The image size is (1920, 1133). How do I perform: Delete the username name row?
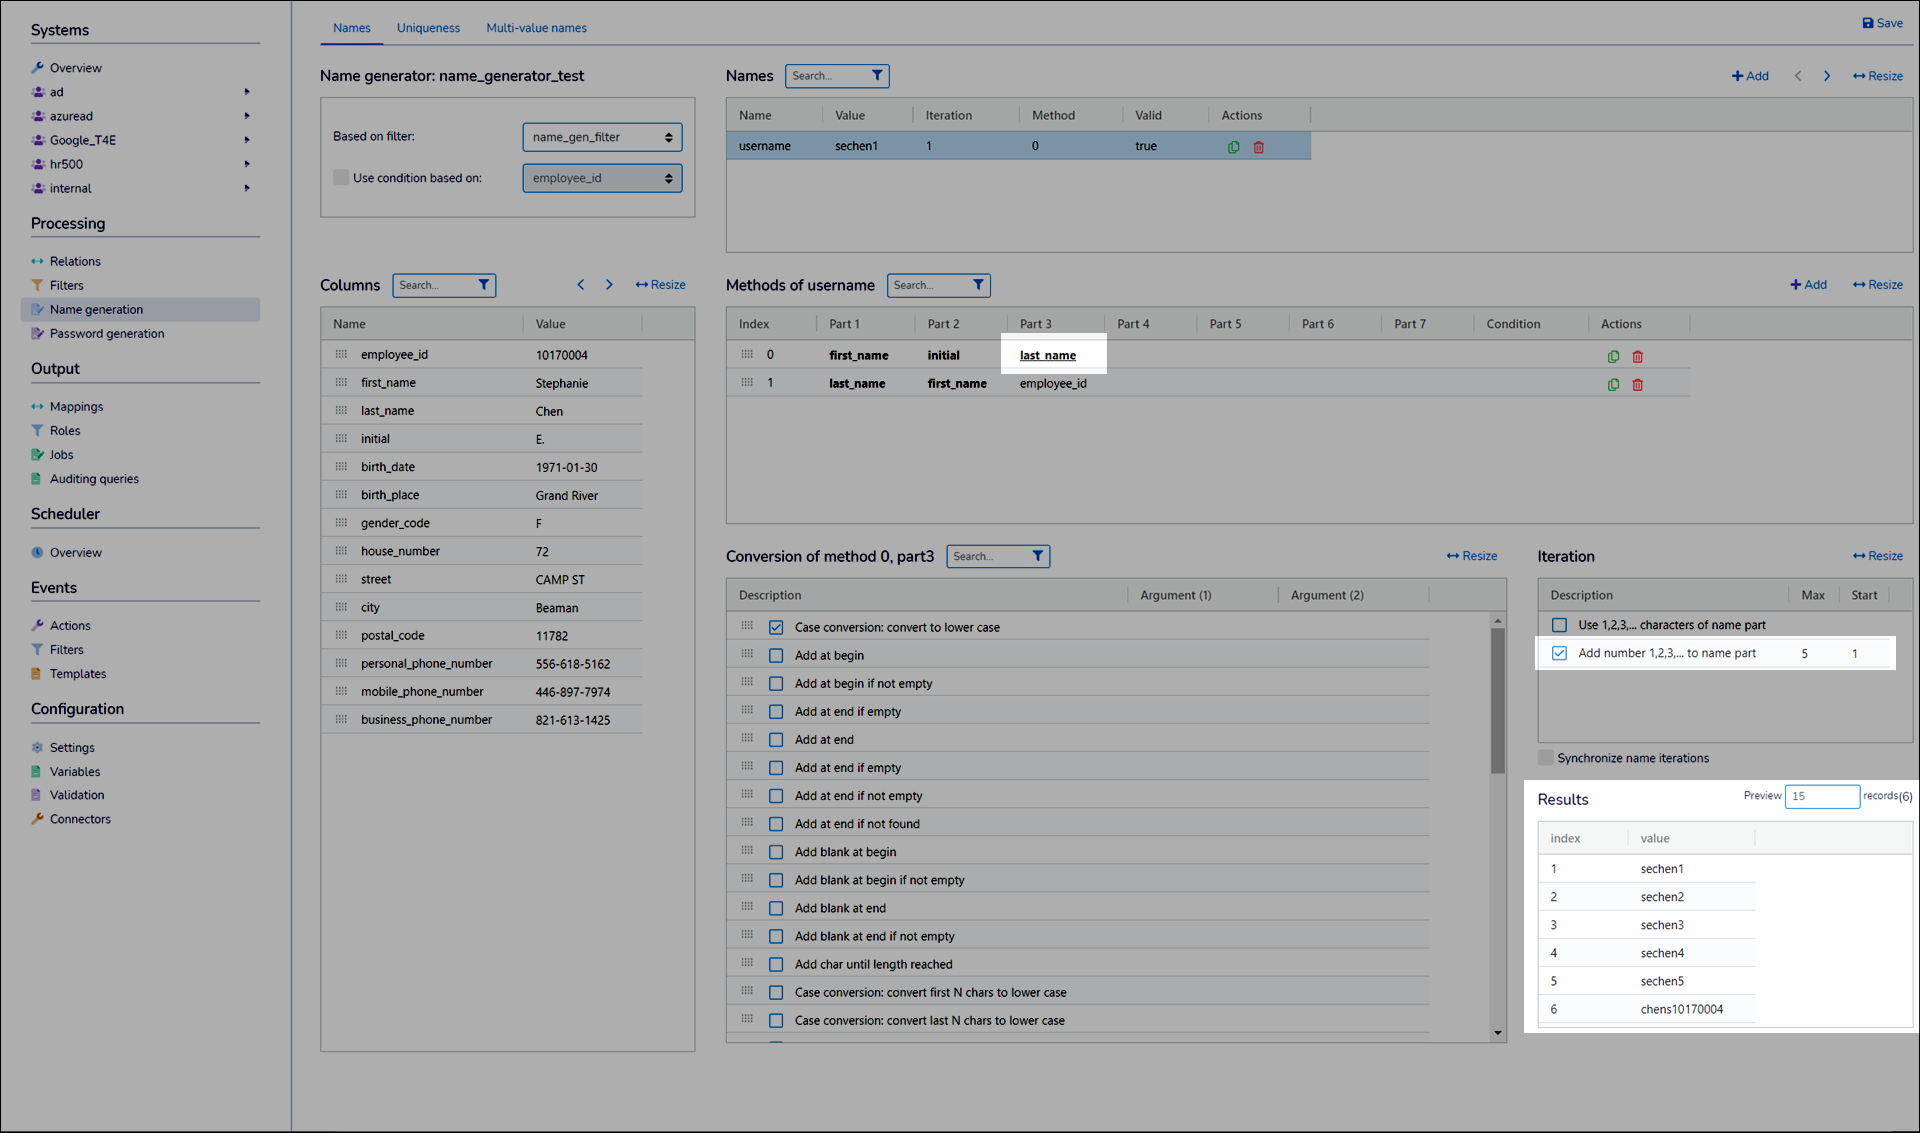click(x=1259, y=147)
